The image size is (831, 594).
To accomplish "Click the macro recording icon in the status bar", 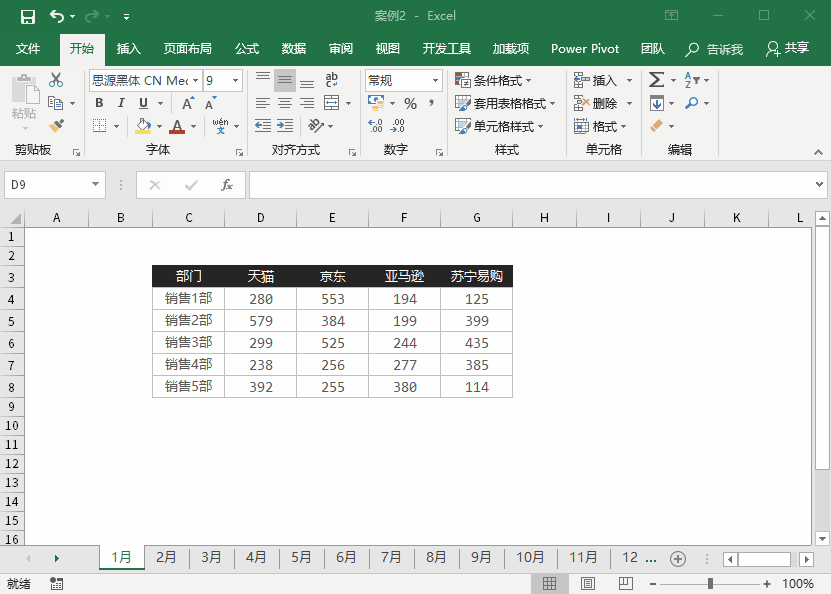I will pos(56,584).
